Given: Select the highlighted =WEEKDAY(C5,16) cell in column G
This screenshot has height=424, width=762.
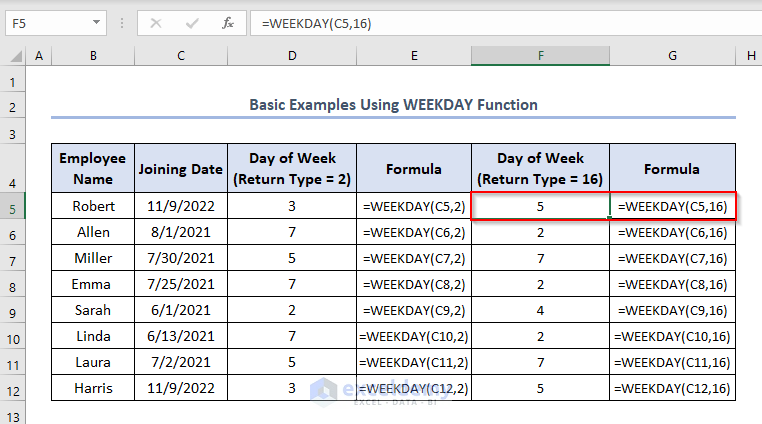Looking at the screenshot, I should [673, 206].
